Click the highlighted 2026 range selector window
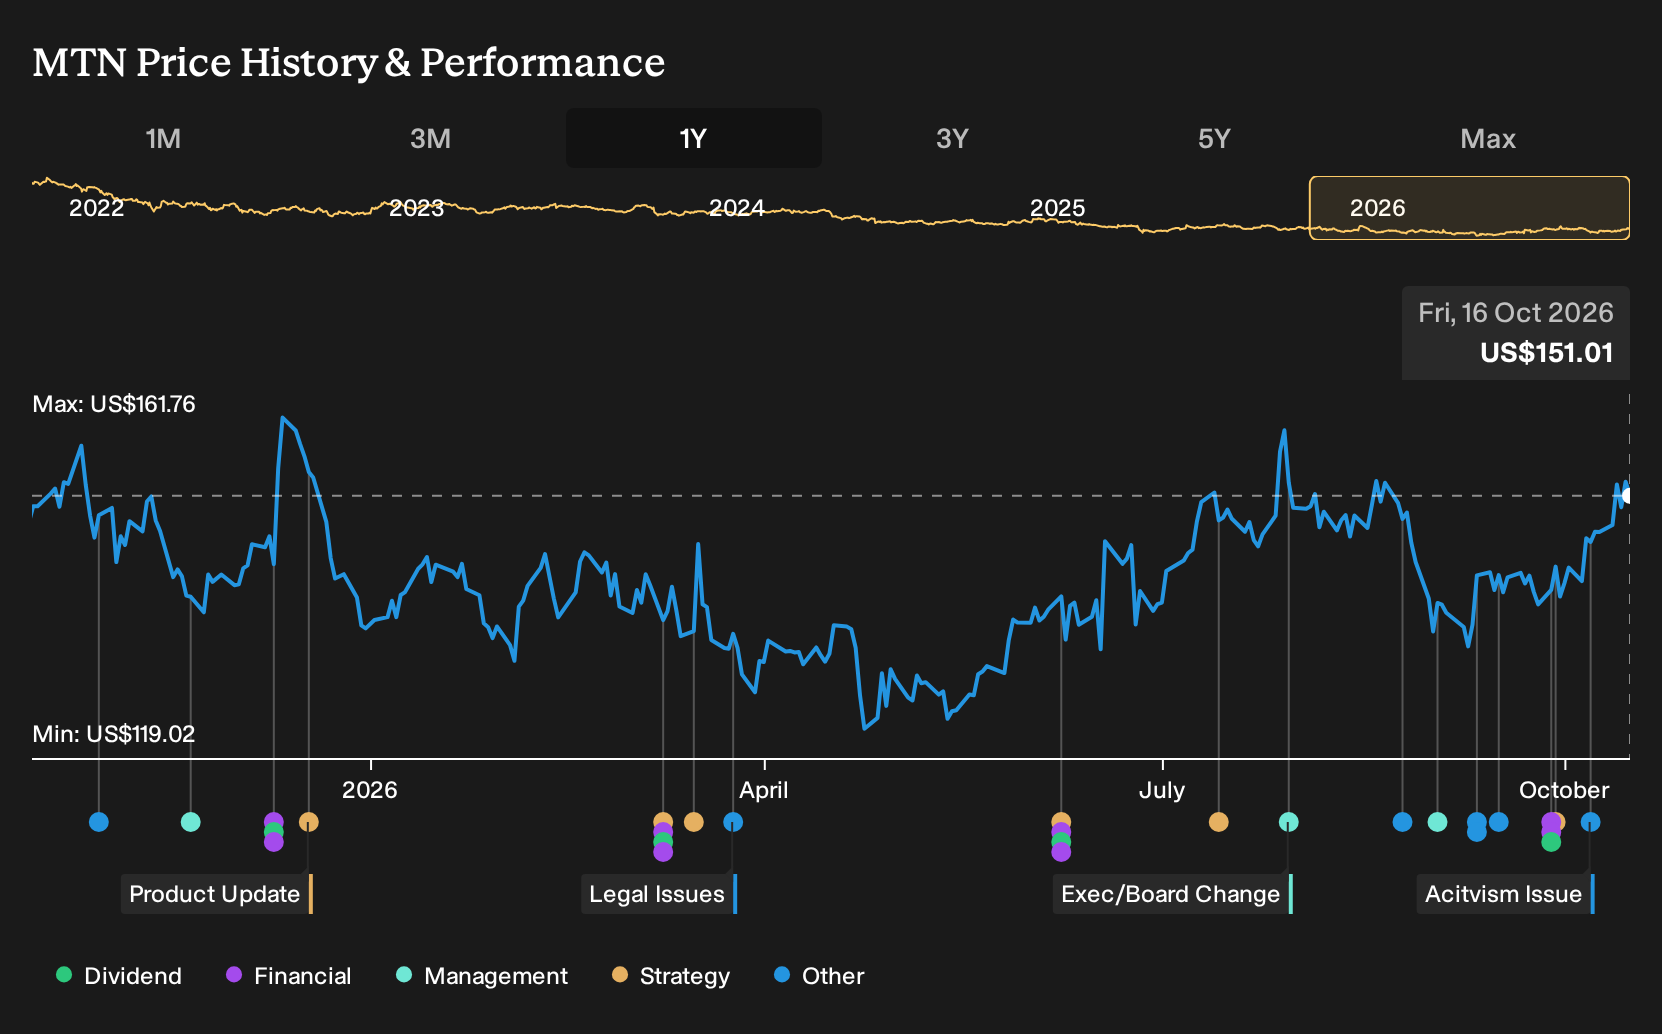Screen dimensions: 1662x1034 click(1469, 208)
